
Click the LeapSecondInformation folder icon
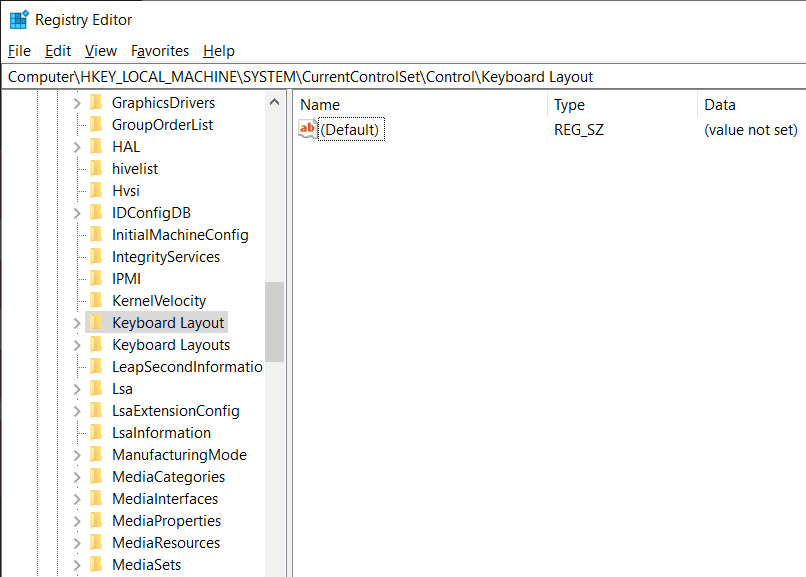[x=96, y=367]
